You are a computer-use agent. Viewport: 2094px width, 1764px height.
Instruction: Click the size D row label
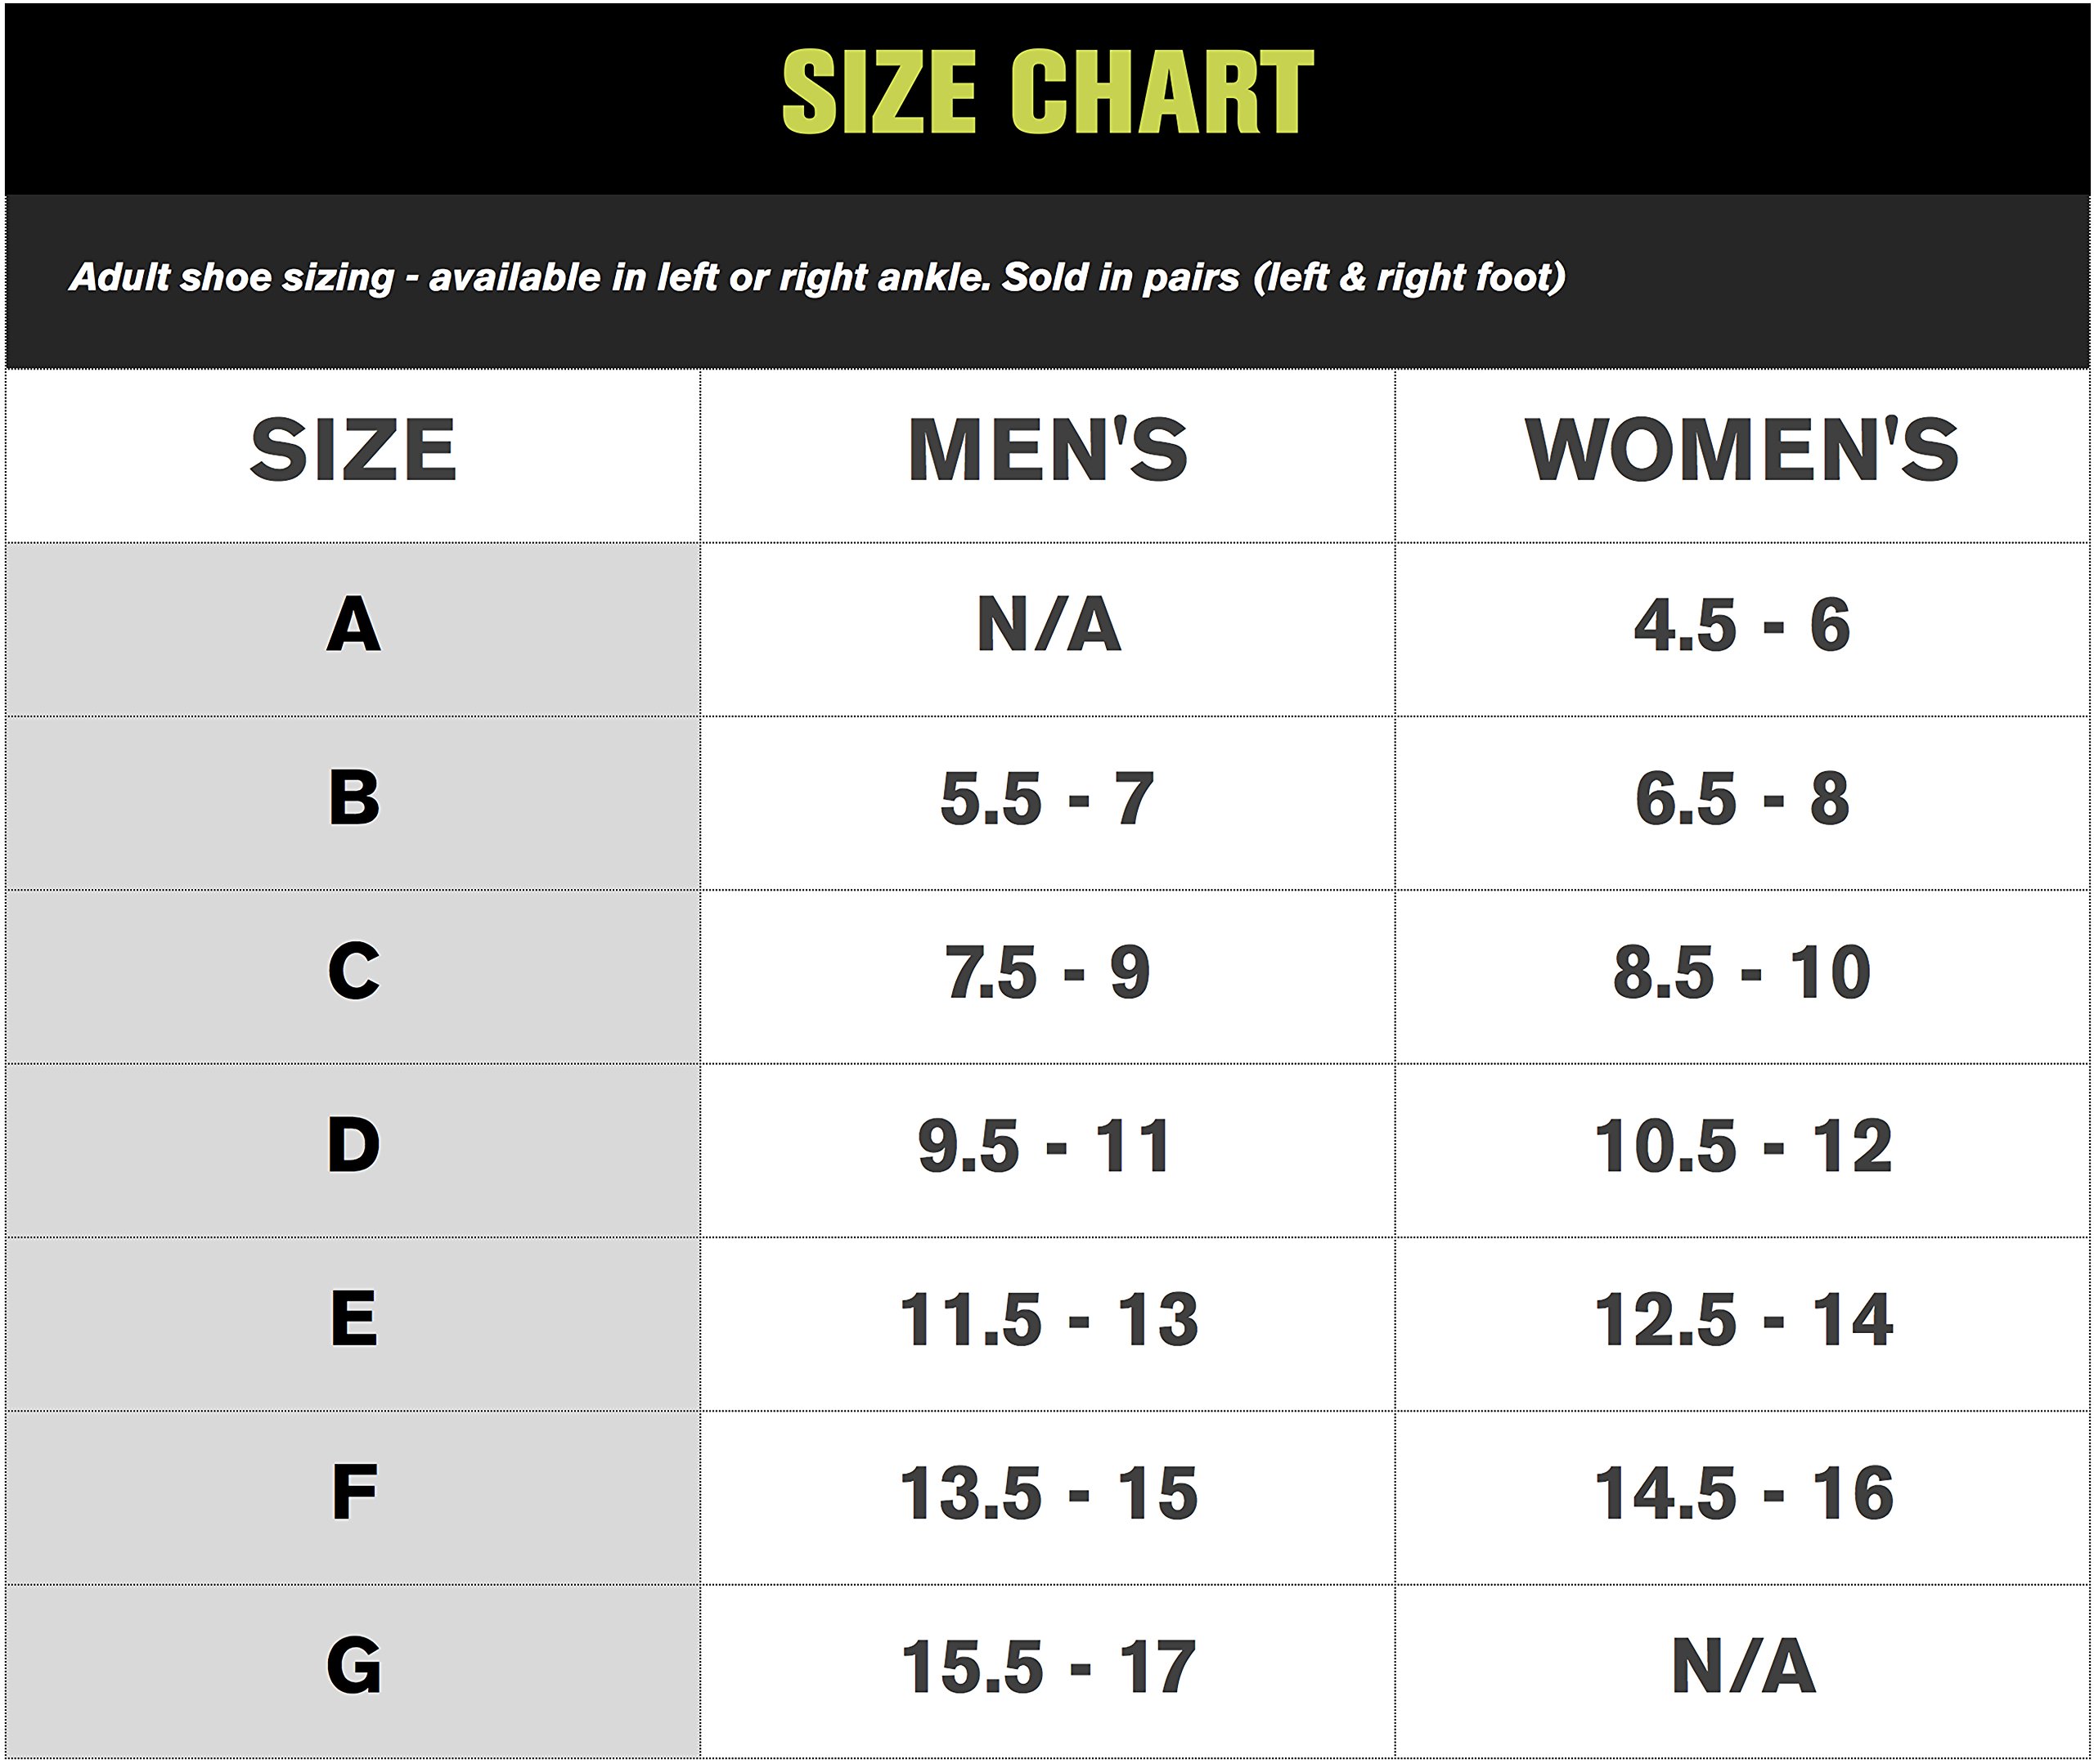click(x=353, y=1146)
